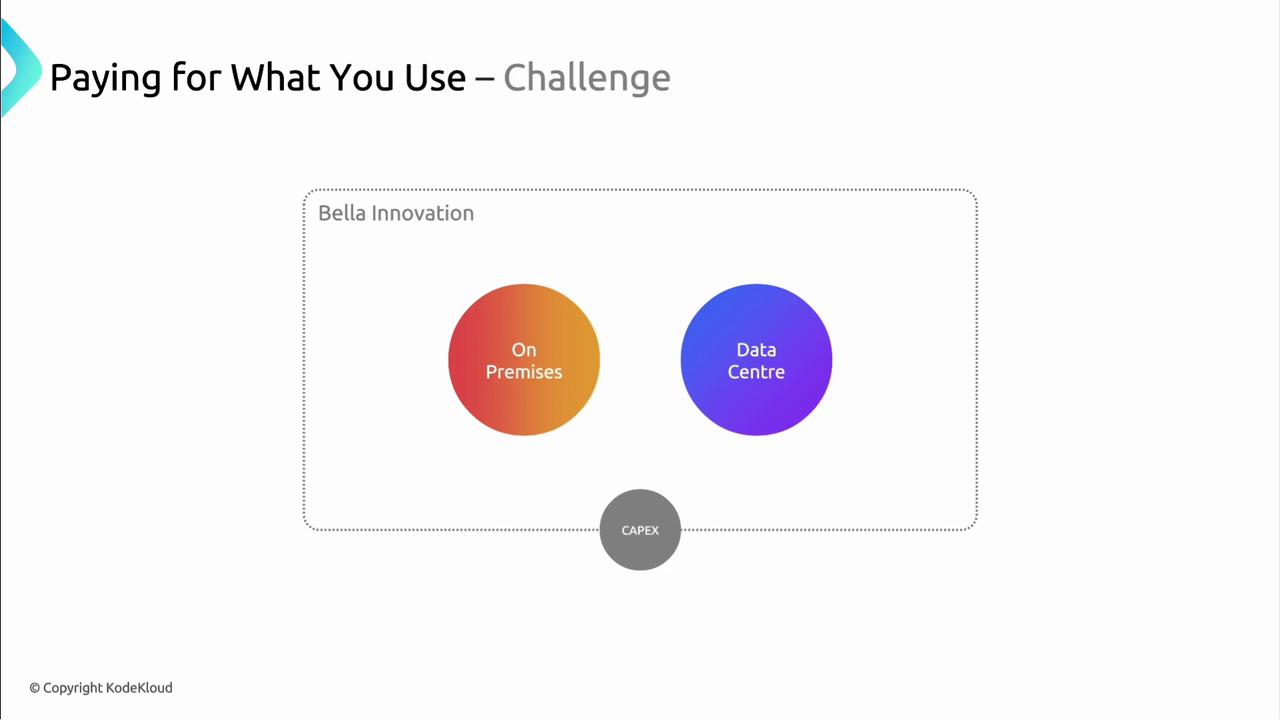Click the word Copyright in footer
Screen dimensions: 1280x720
click(x=72, y=688)
